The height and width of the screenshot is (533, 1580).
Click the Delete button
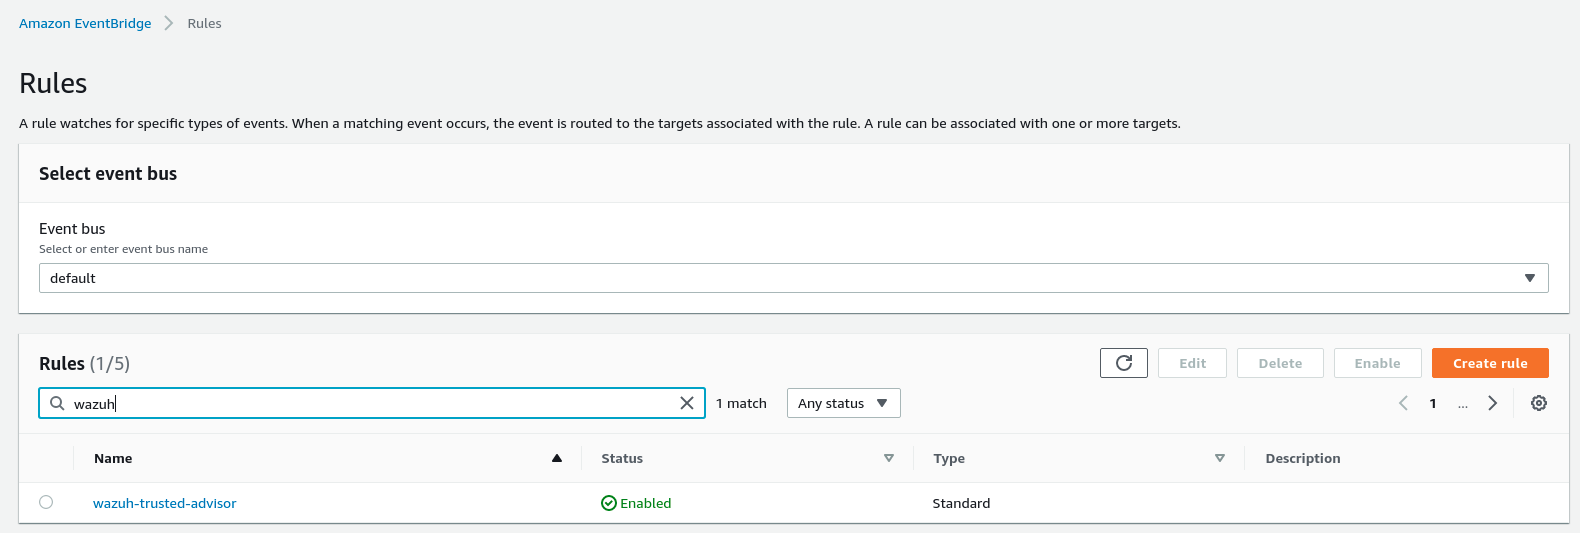click(1280, 363)
